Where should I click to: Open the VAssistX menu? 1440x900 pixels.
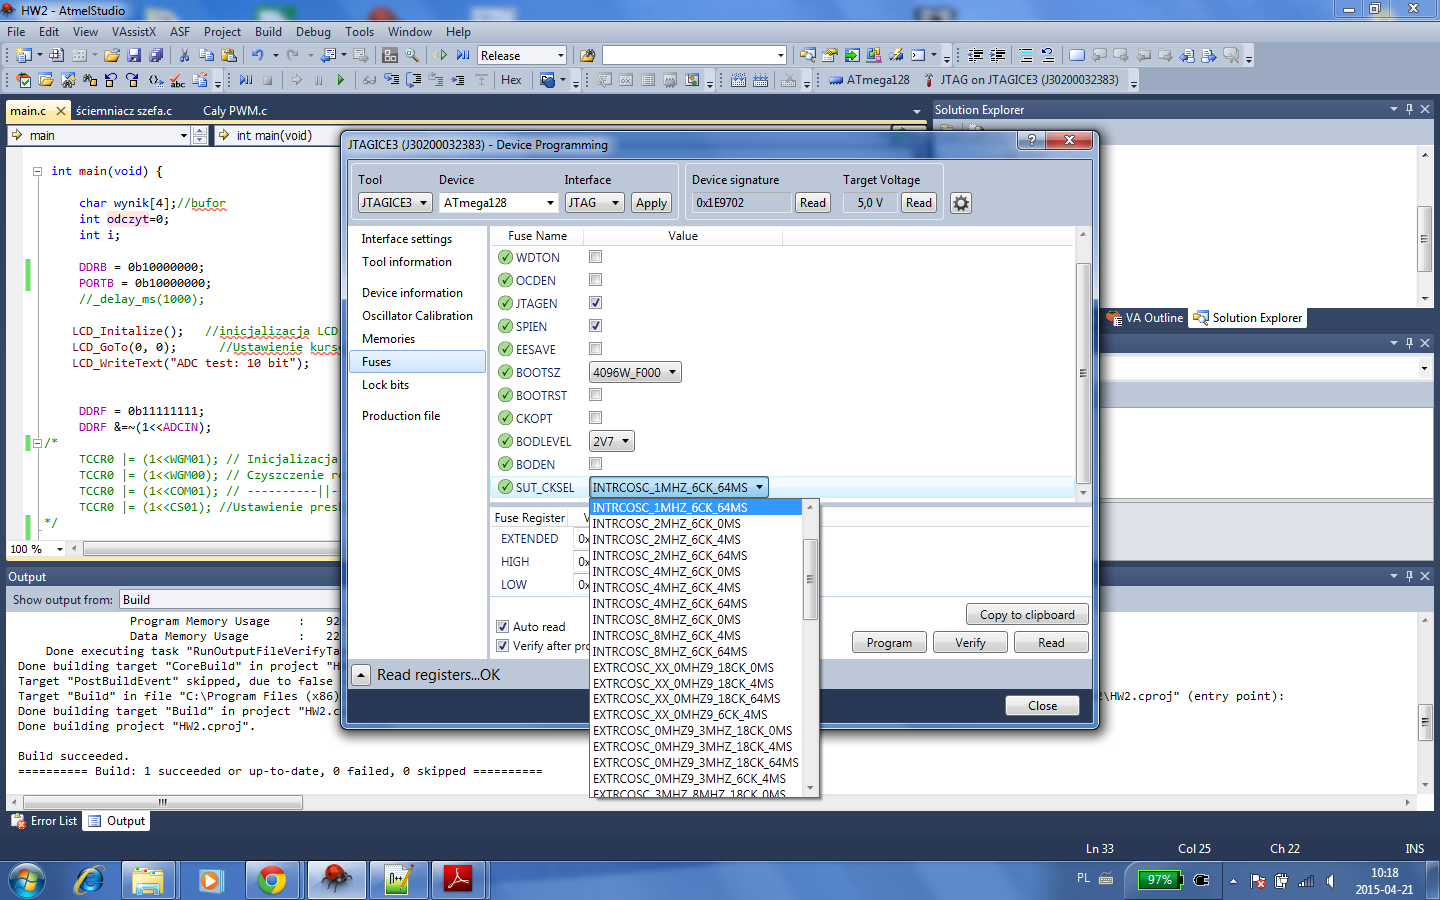134,31
